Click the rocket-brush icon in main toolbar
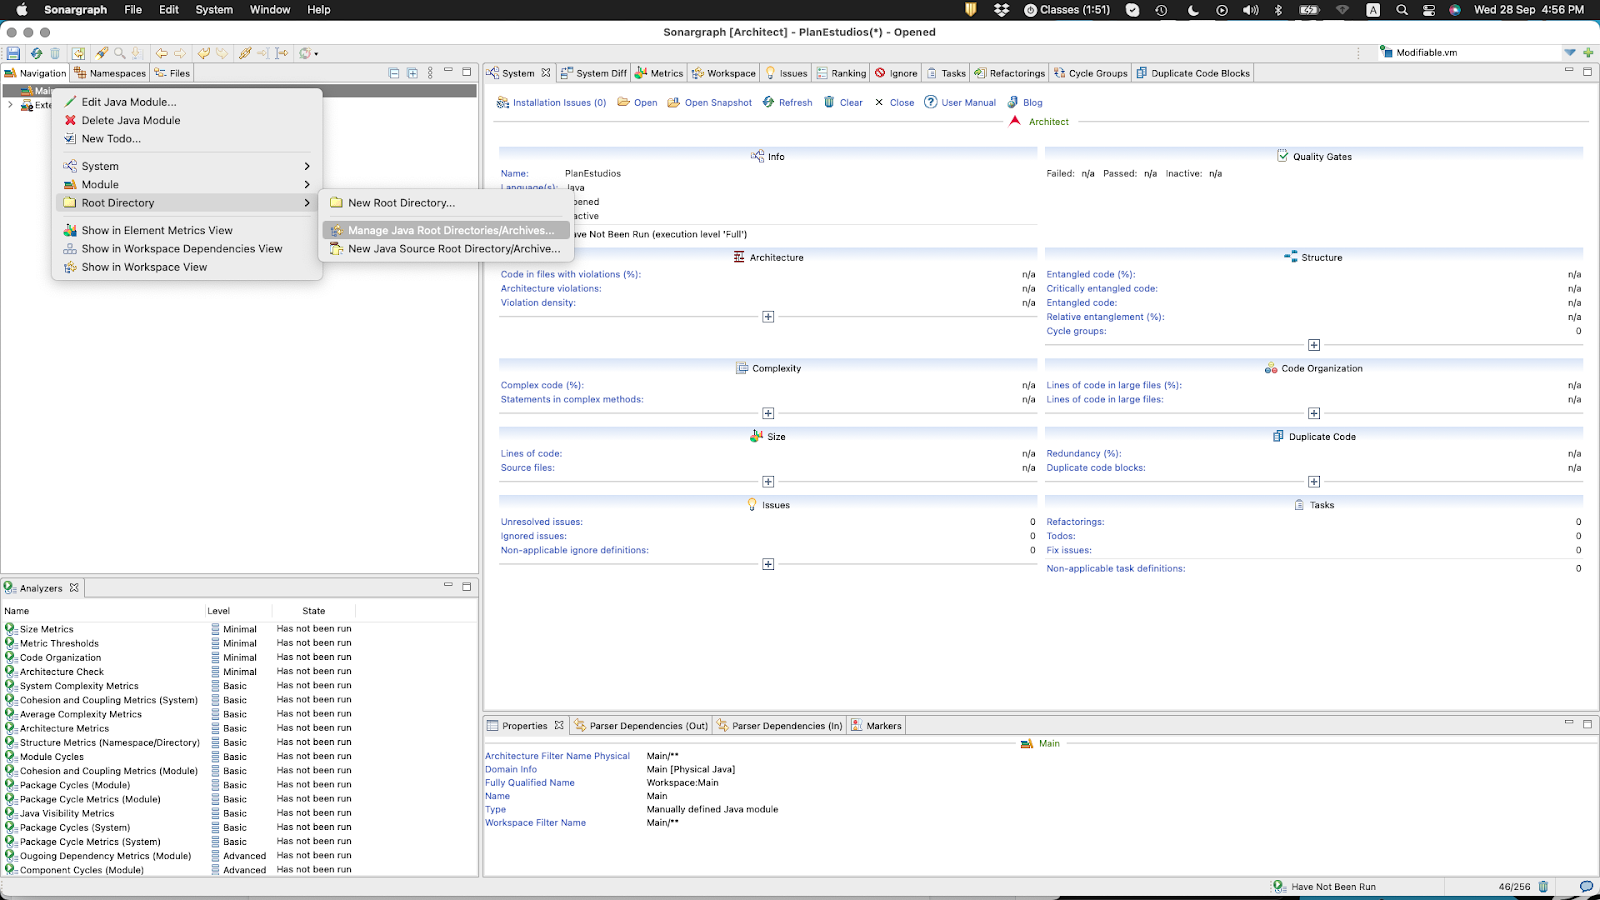Image resolution: width=1600 pixels, height=900 pixels. point(102,53)
